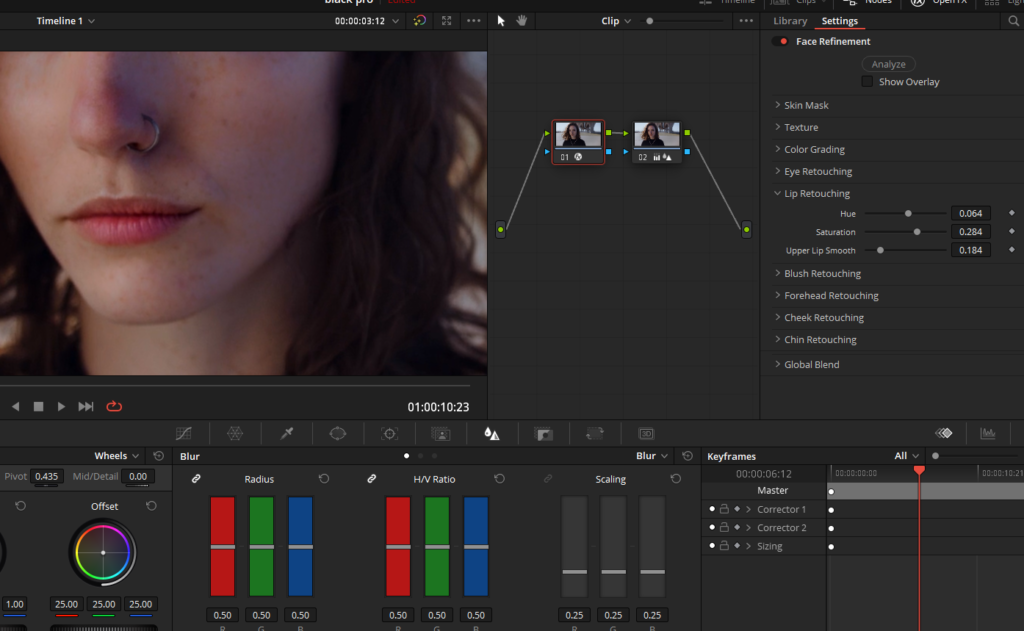Open the keyframes All dropdown
Image resolution: width=1024 pixels, height=631 pixels.
tap(906, 456)
